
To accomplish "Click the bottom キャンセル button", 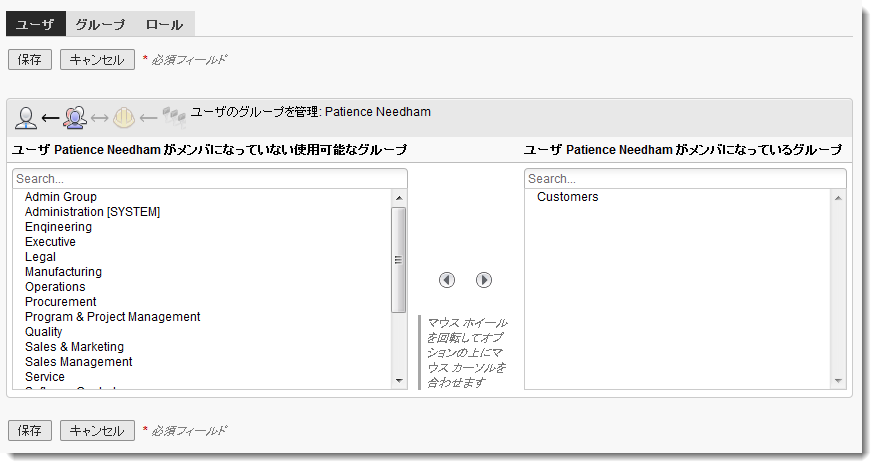I will [x=97, y=431].
